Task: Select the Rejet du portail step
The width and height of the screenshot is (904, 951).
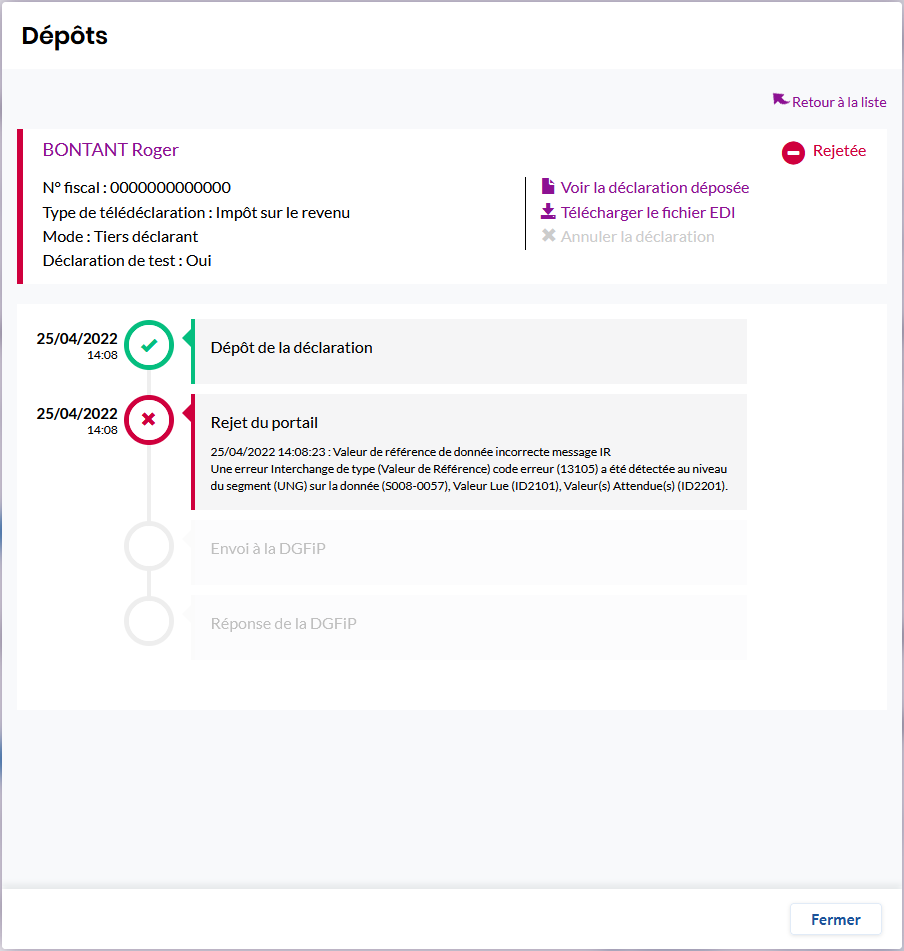Action: 469,452
